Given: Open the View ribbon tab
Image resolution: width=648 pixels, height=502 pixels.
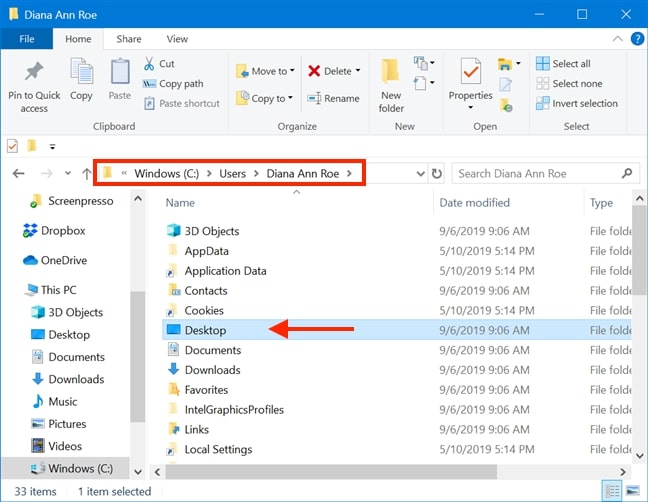Looking at the screenshot, I should pyautogui.click(x=177, y=39).
